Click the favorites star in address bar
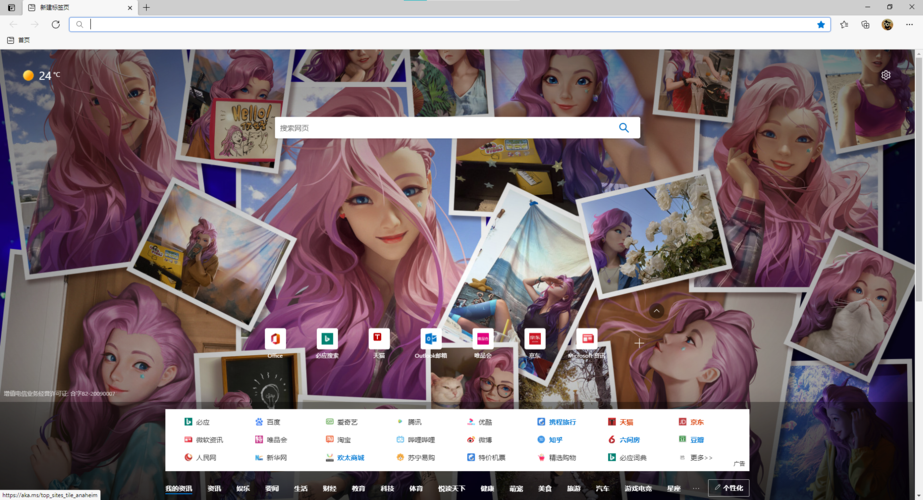This screenshot has height=500, width=923. click(x=821, y=24)
